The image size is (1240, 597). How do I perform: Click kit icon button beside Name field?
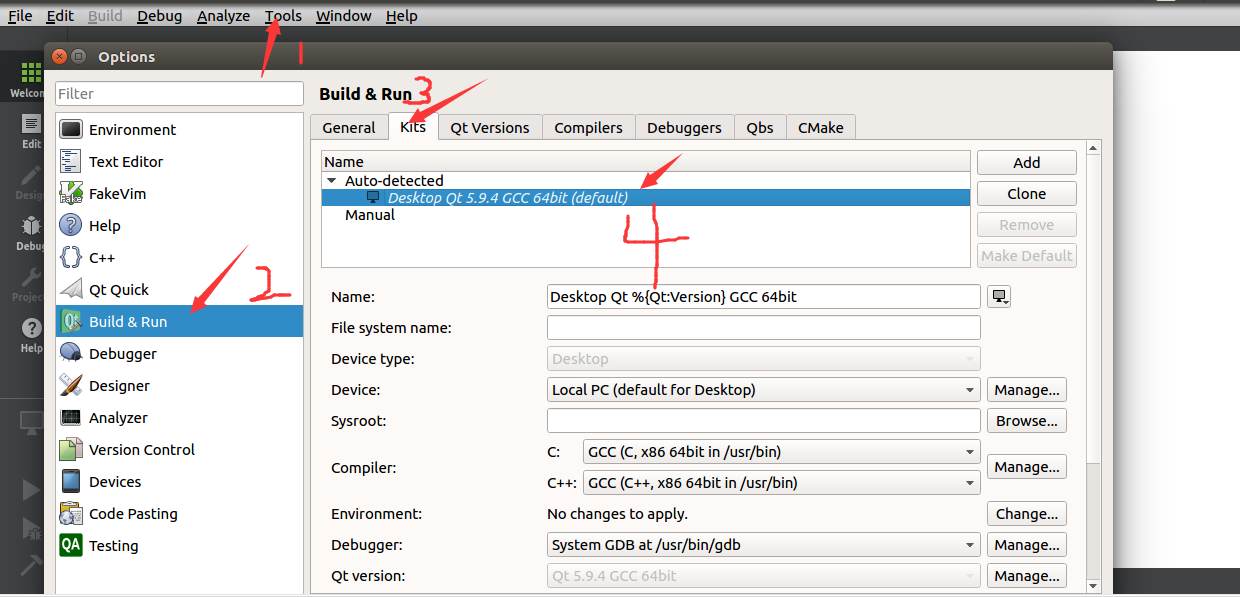click(999, 297)
